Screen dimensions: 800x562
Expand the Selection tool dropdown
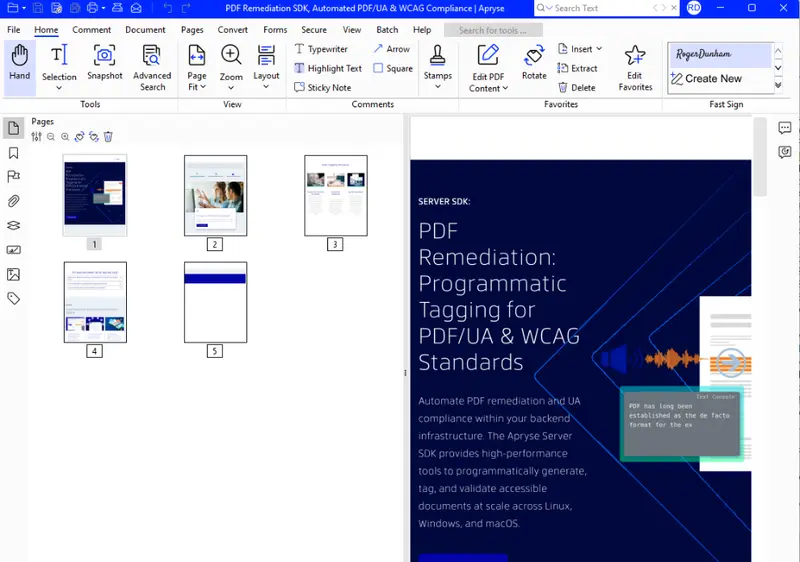tap(59, 88)
